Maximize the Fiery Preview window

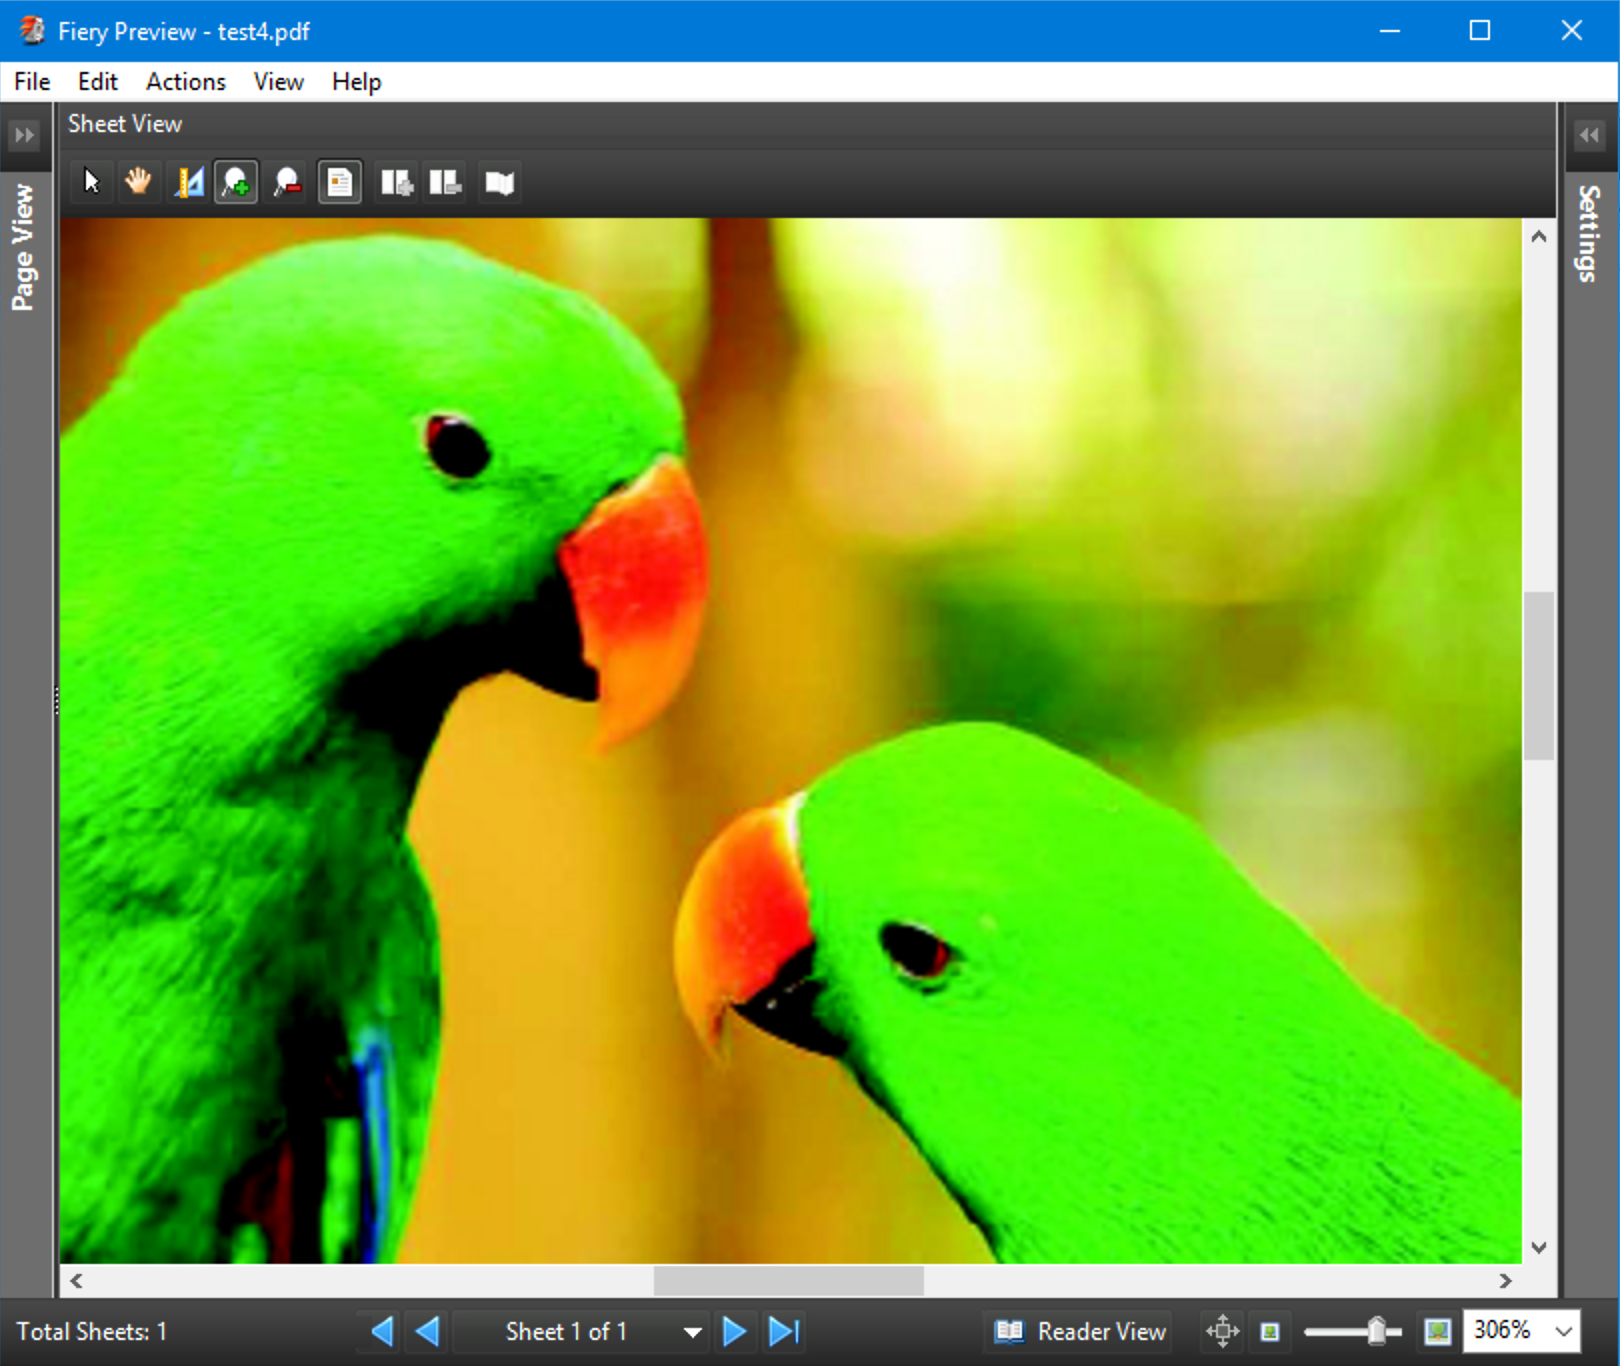tap(1480, 31)
